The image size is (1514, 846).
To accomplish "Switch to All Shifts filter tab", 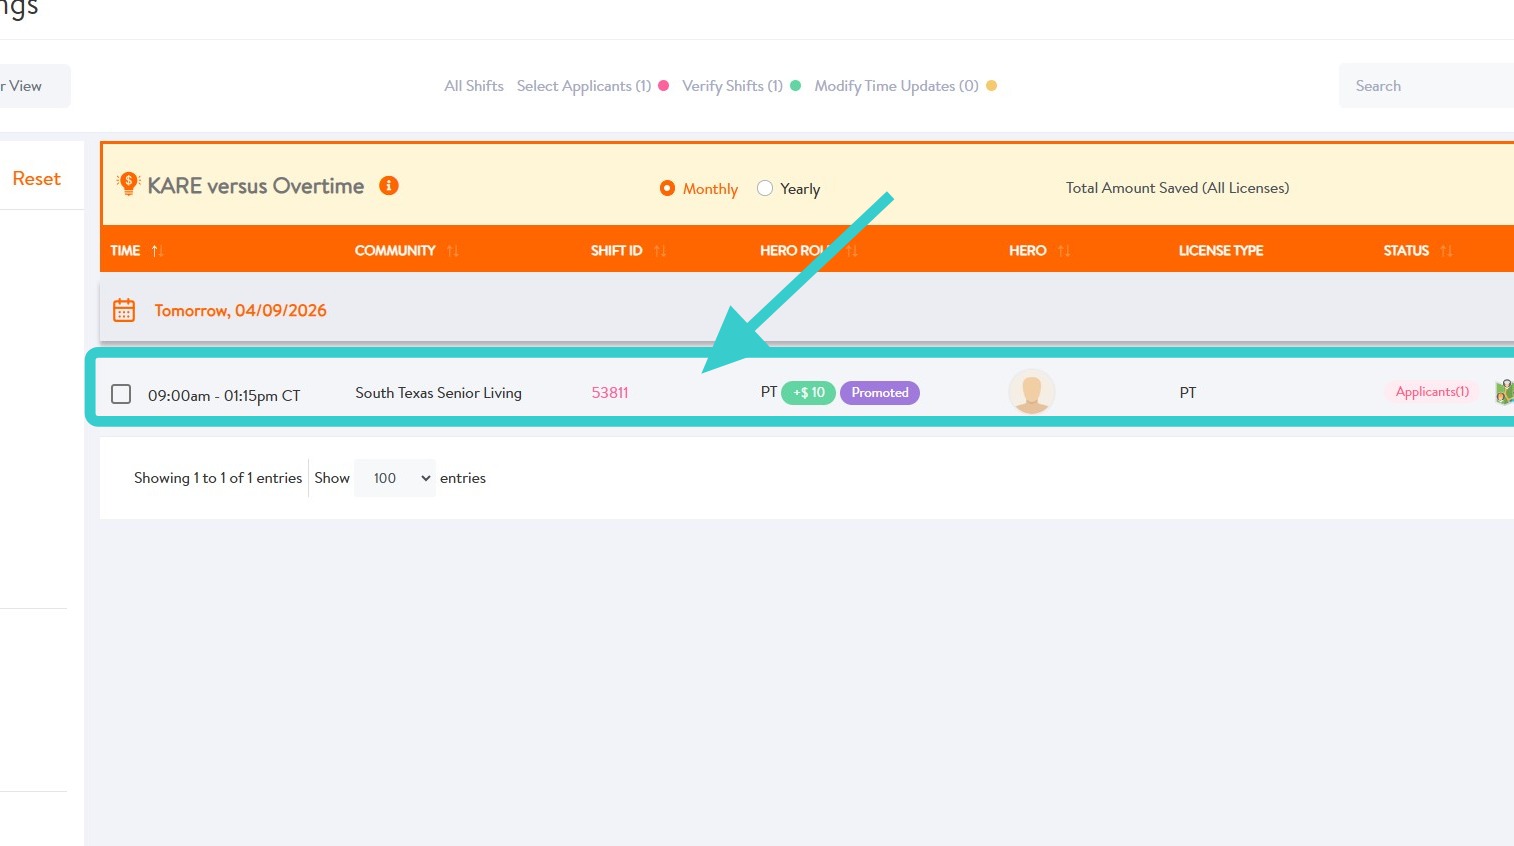I will (x=474, y=86).
